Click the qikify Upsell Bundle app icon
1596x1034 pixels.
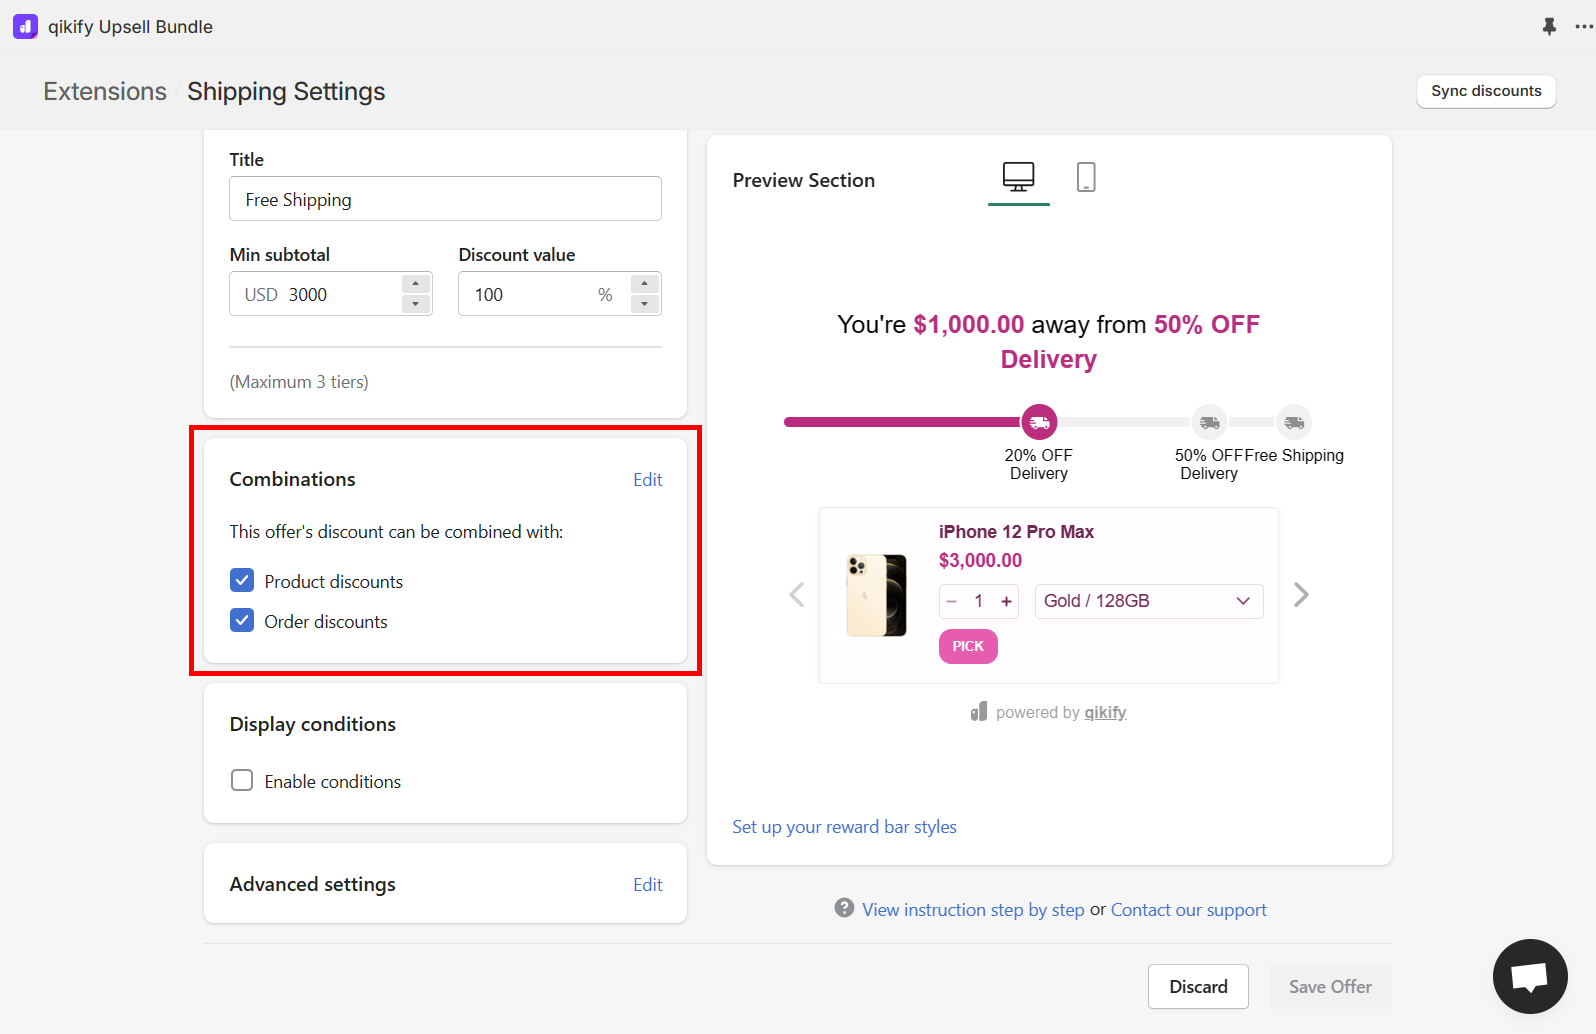tap(25, 27)
